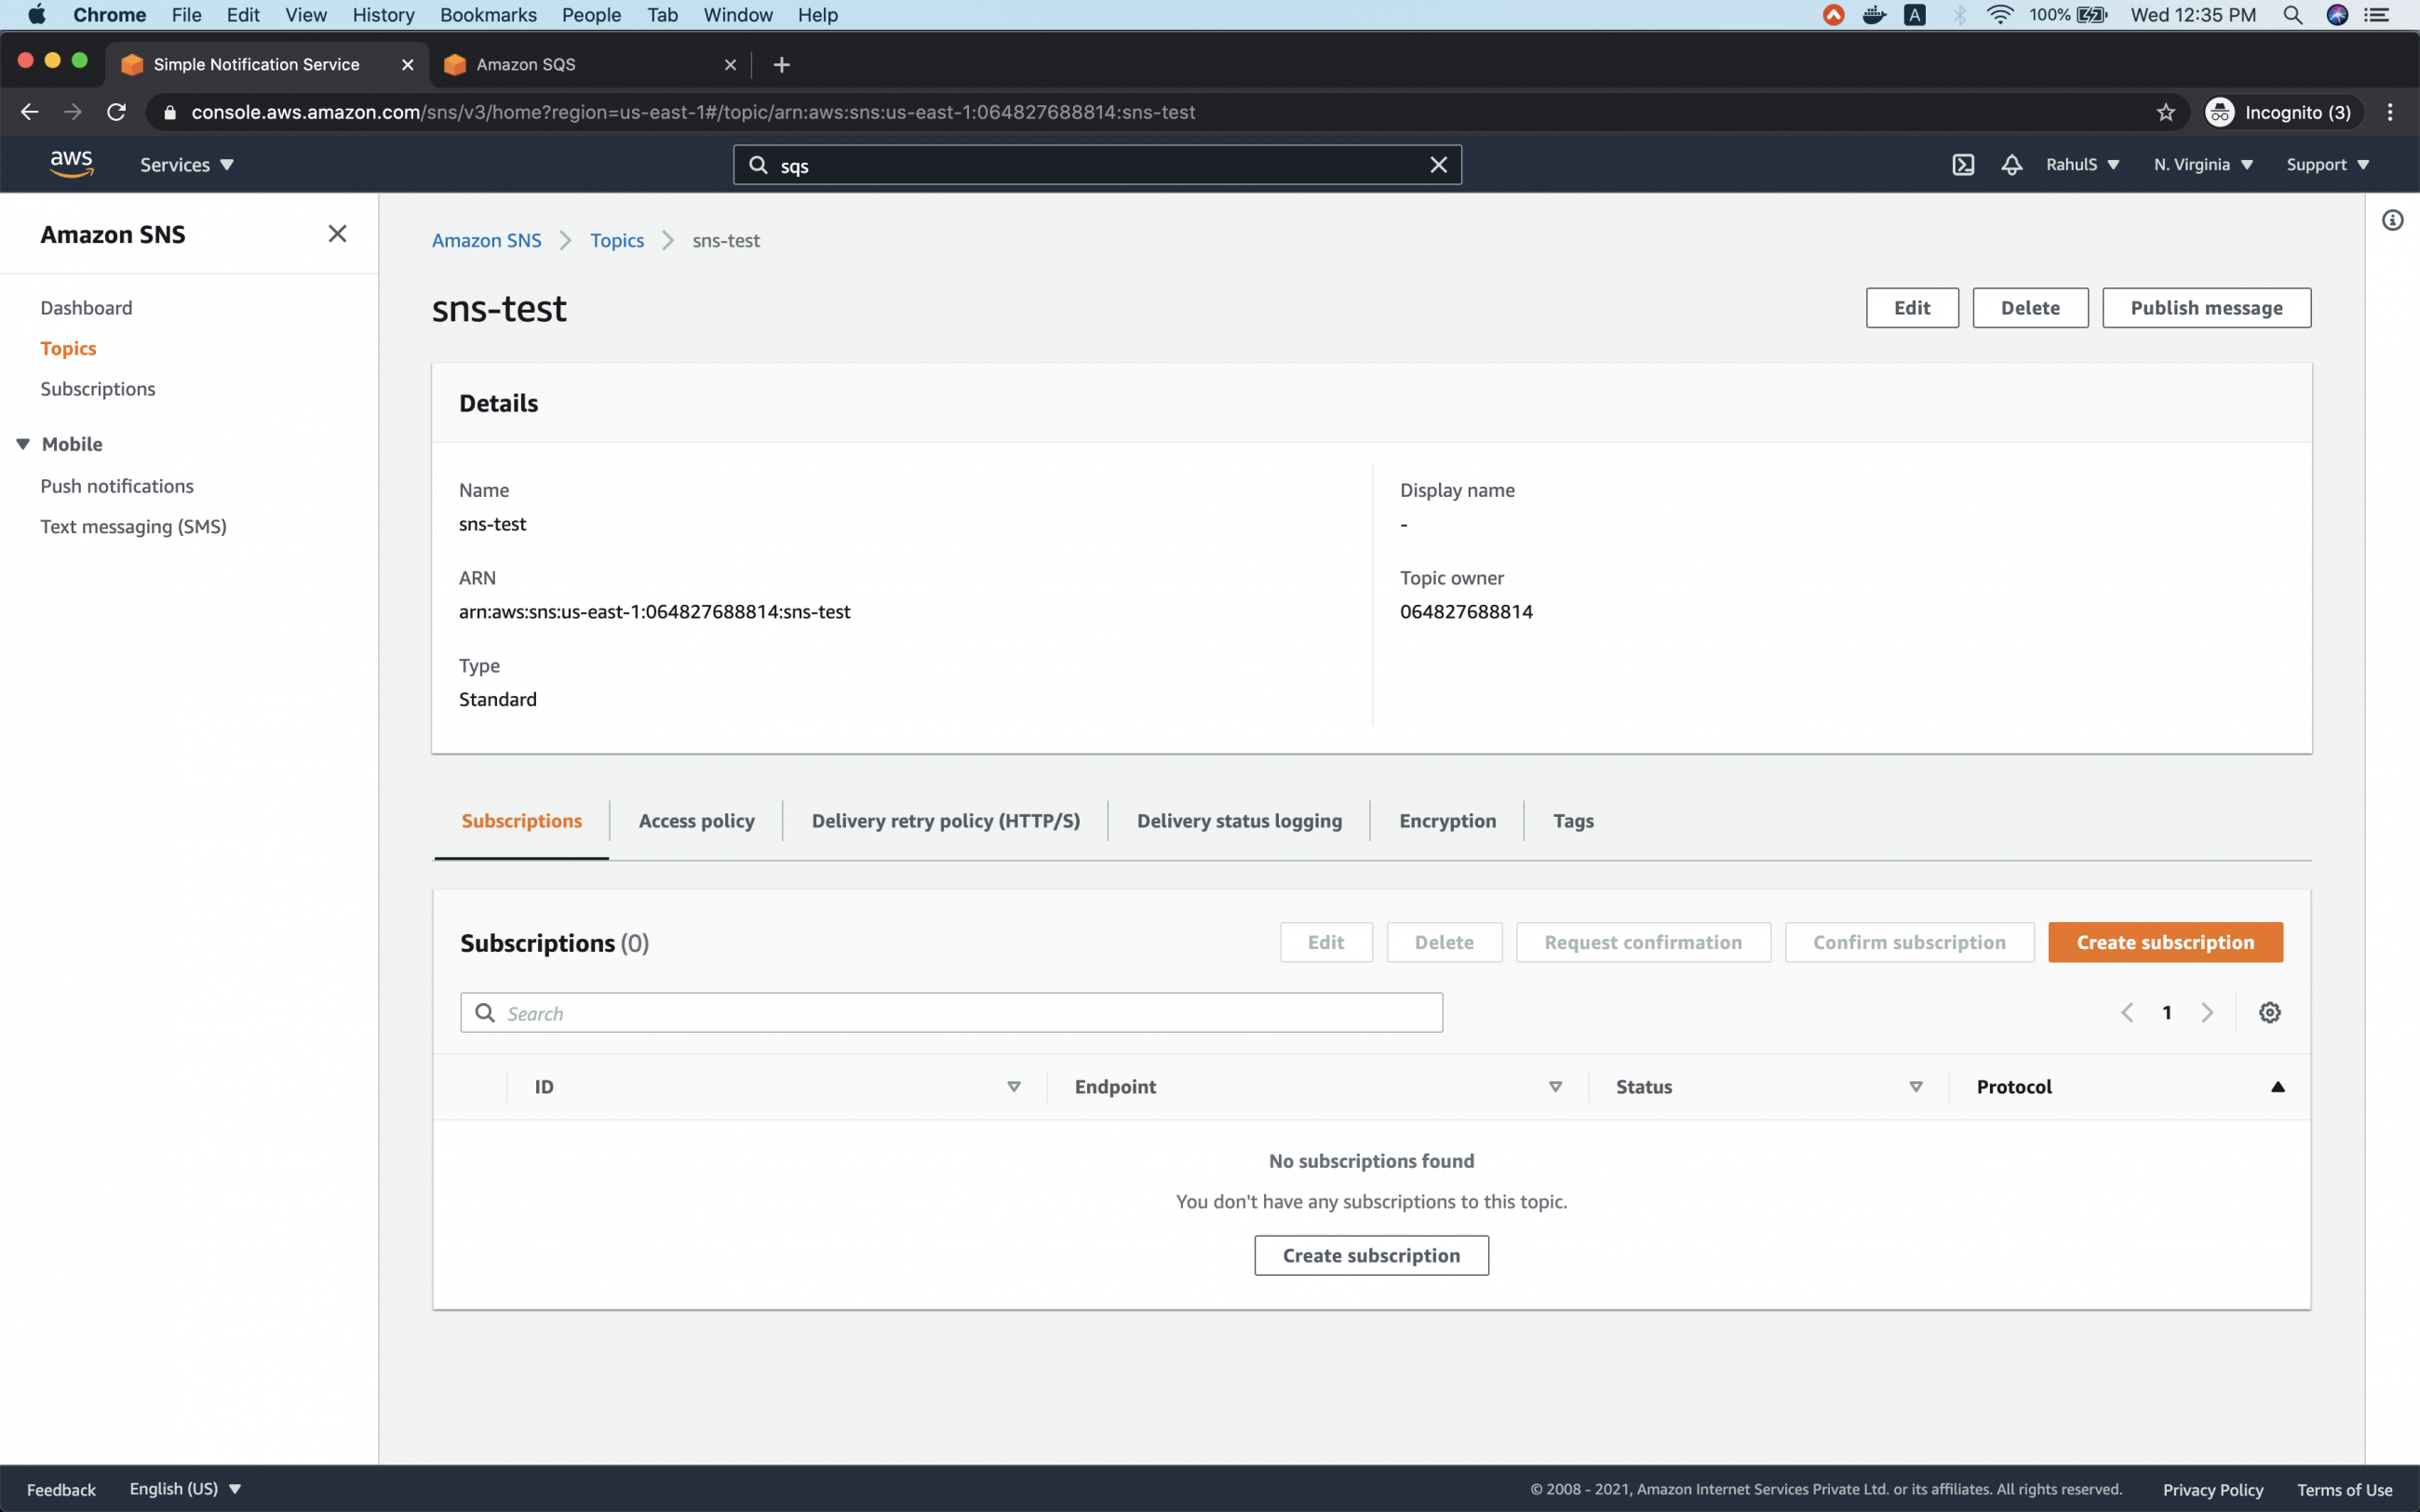The height and width of the screenshot is (1512, 2420).
Task: Click the Publish message button
Action: pyautogui.click(x=2206, y=307)
